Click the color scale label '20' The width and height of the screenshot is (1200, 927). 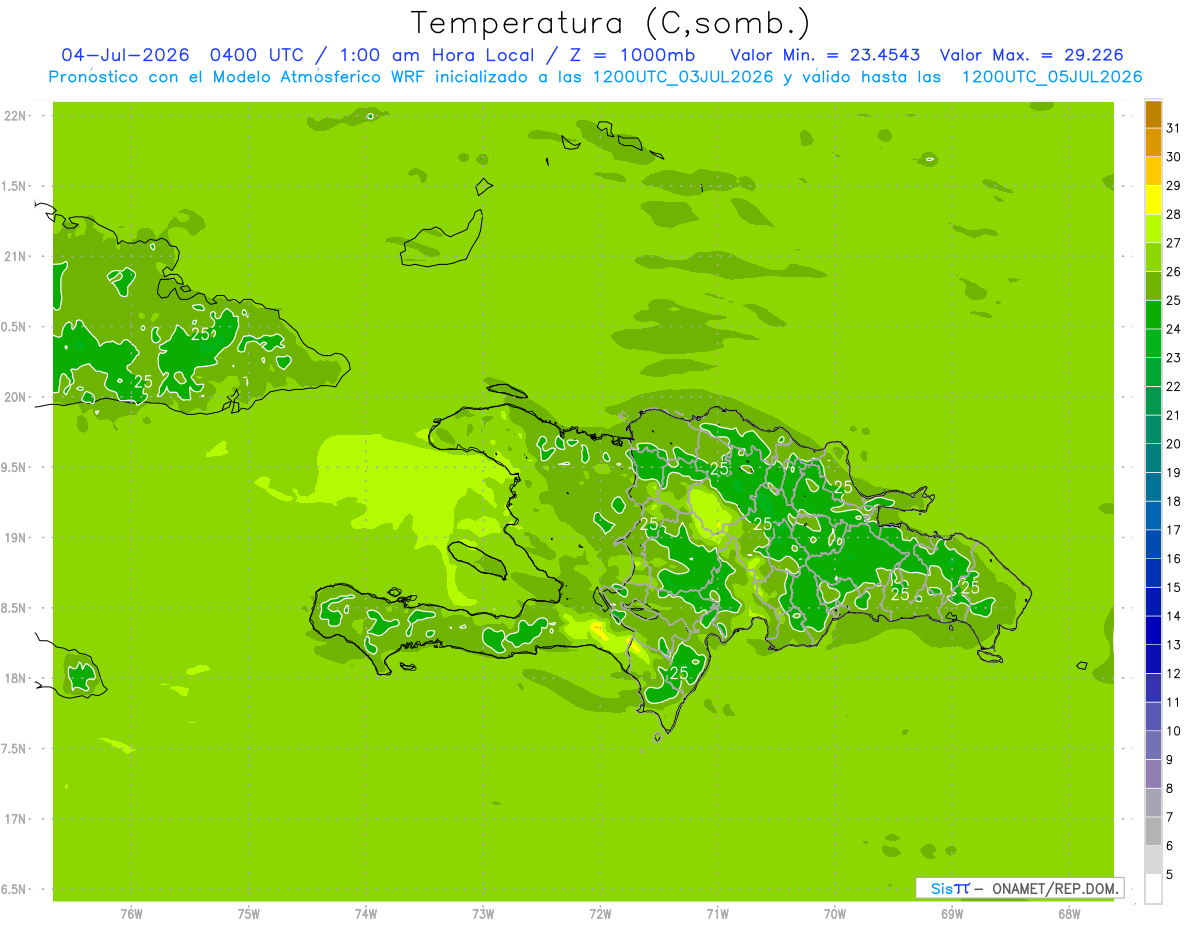1173,443
